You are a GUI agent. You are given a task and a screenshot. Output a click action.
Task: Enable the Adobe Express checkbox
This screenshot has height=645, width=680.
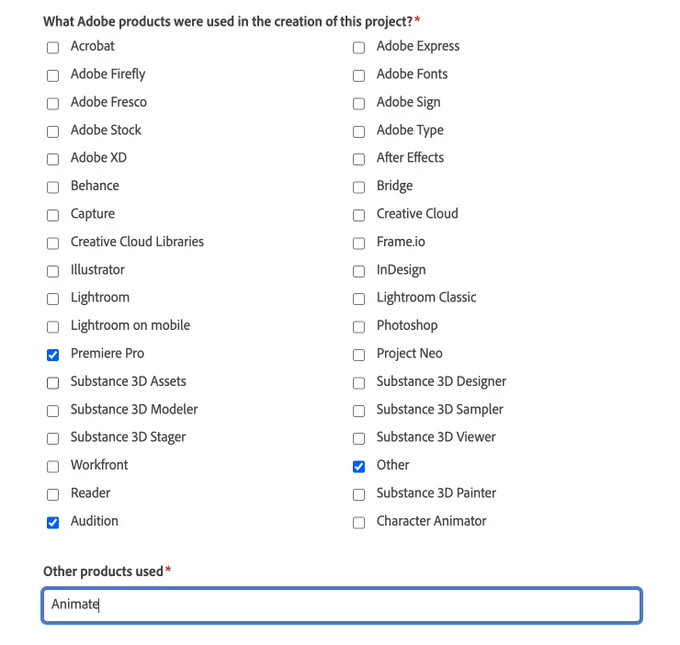point(359,47)
